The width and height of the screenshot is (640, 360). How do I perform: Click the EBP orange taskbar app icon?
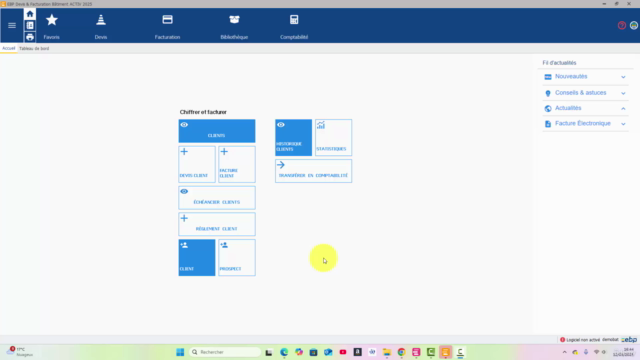tap(445, 352)
